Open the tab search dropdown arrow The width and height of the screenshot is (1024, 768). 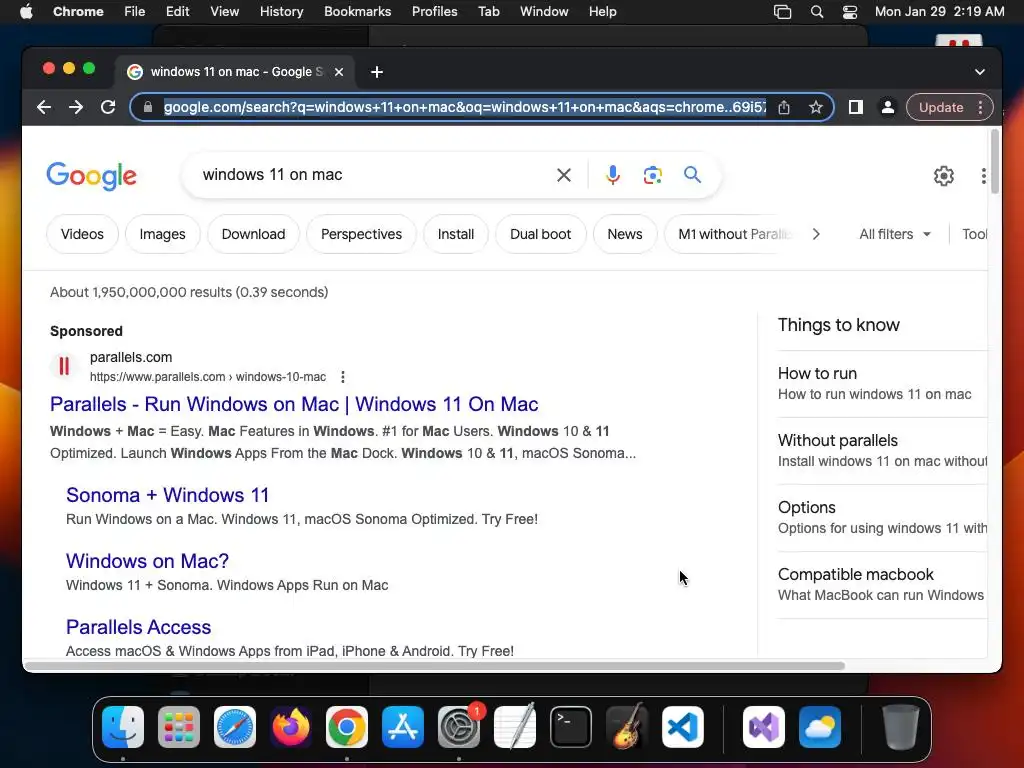[x=980, y=72]
